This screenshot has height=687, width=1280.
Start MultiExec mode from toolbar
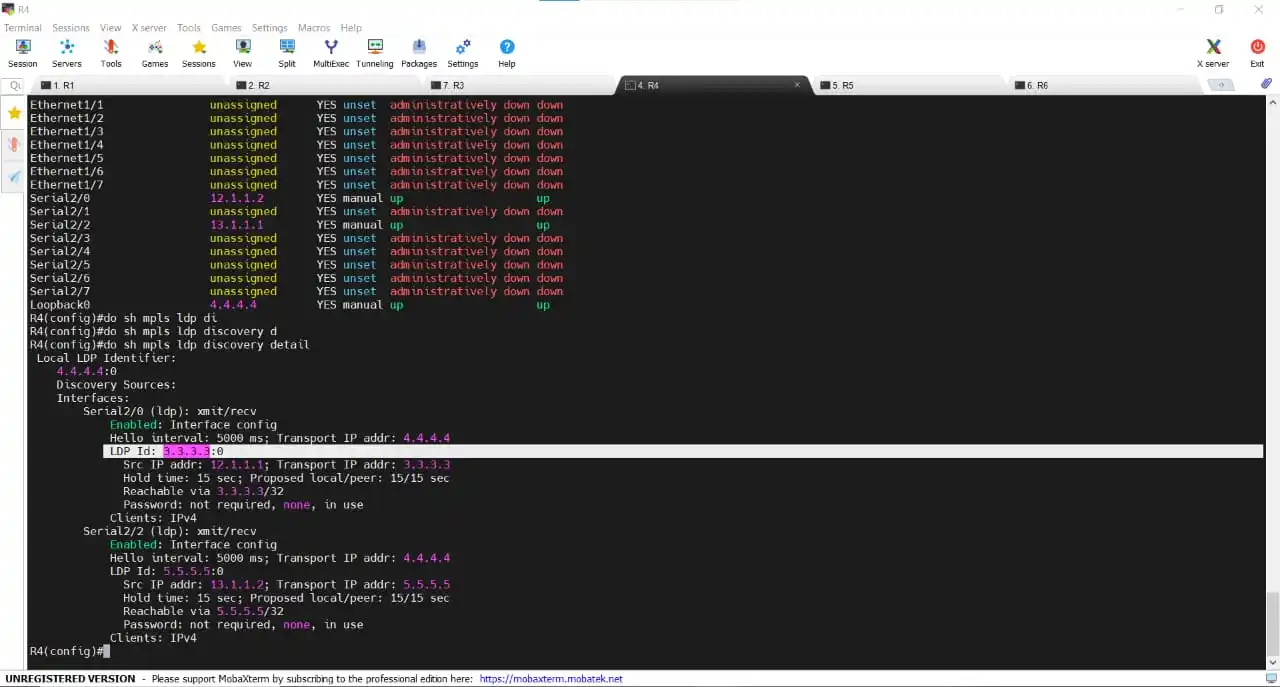pos(331,53)
